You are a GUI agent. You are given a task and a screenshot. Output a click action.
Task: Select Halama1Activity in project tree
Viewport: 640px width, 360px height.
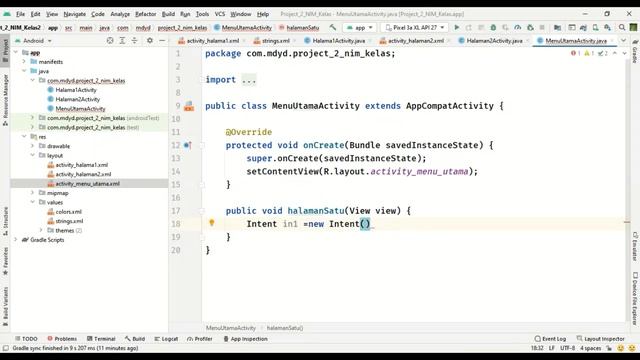pos(76,90)
